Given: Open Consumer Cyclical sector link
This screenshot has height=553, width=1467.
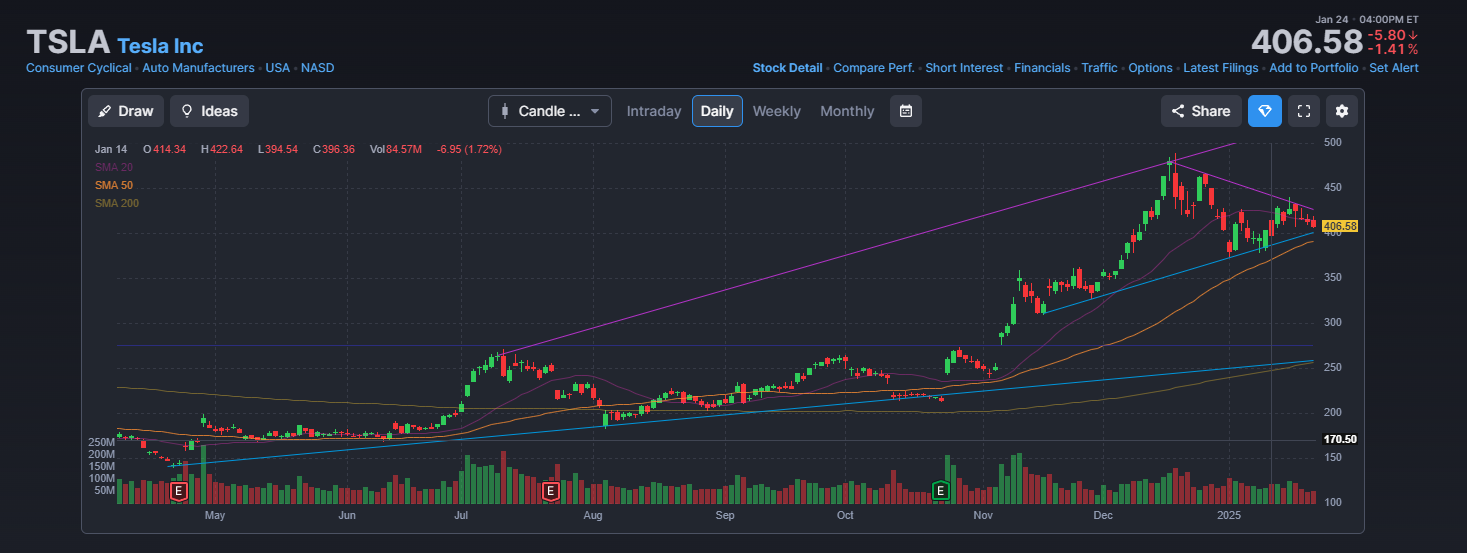Looking at the screenshot, I should tap(79, 68).
